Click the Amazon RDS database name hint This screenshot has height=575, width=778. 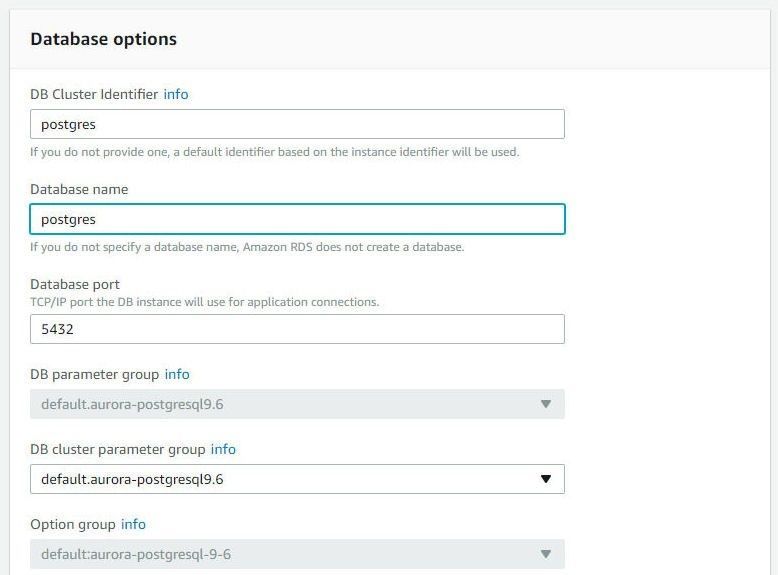click(247, 247)
